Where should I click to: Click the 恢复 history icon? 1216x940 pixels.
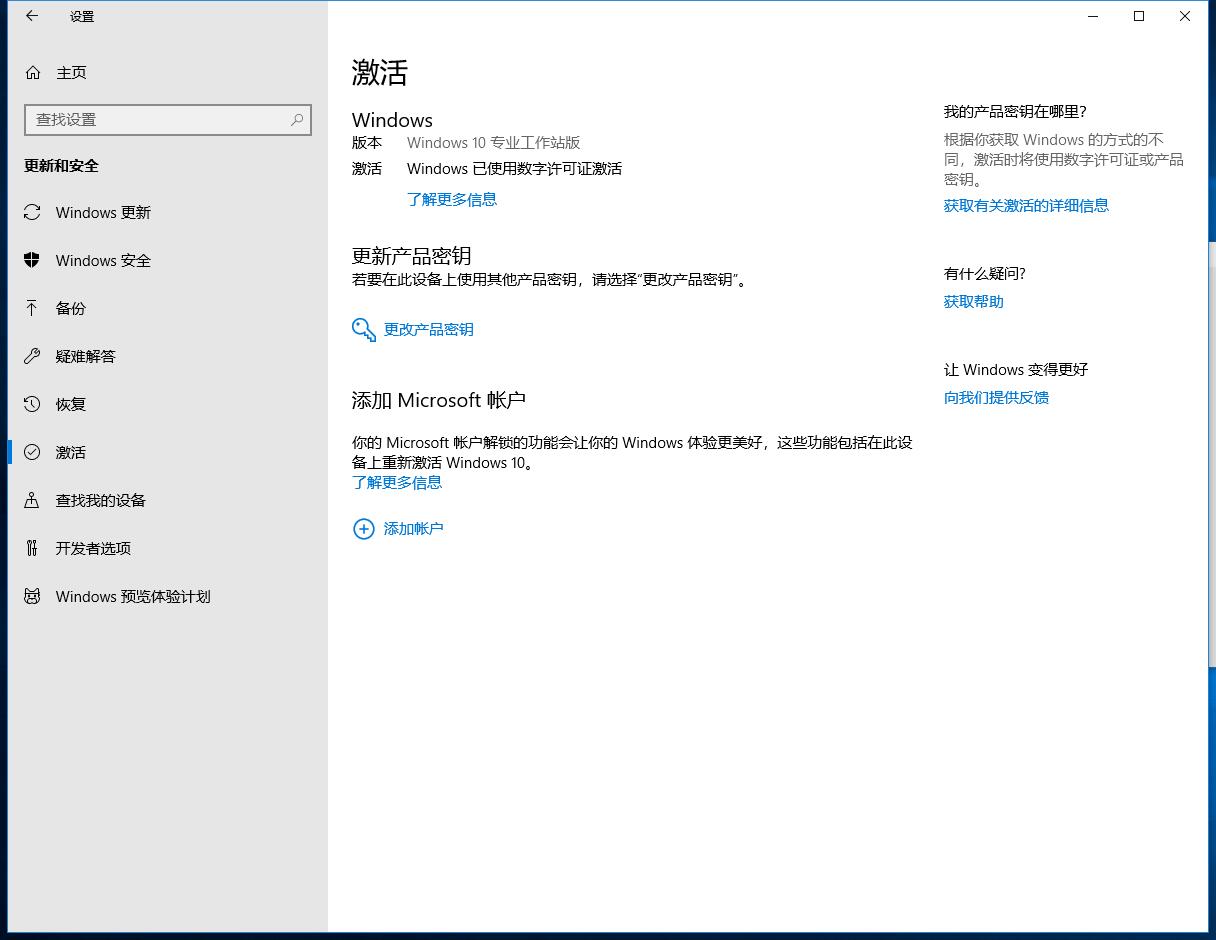(32, 404)
